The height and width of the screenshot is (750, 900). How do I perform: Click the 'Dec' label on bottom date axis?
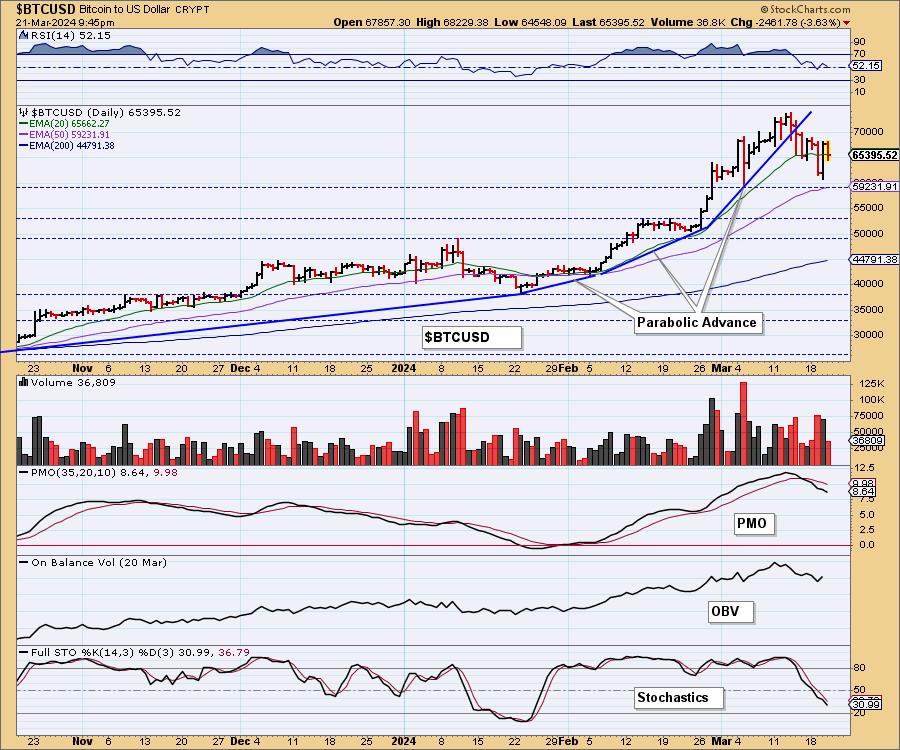click(x=240, y=741)
